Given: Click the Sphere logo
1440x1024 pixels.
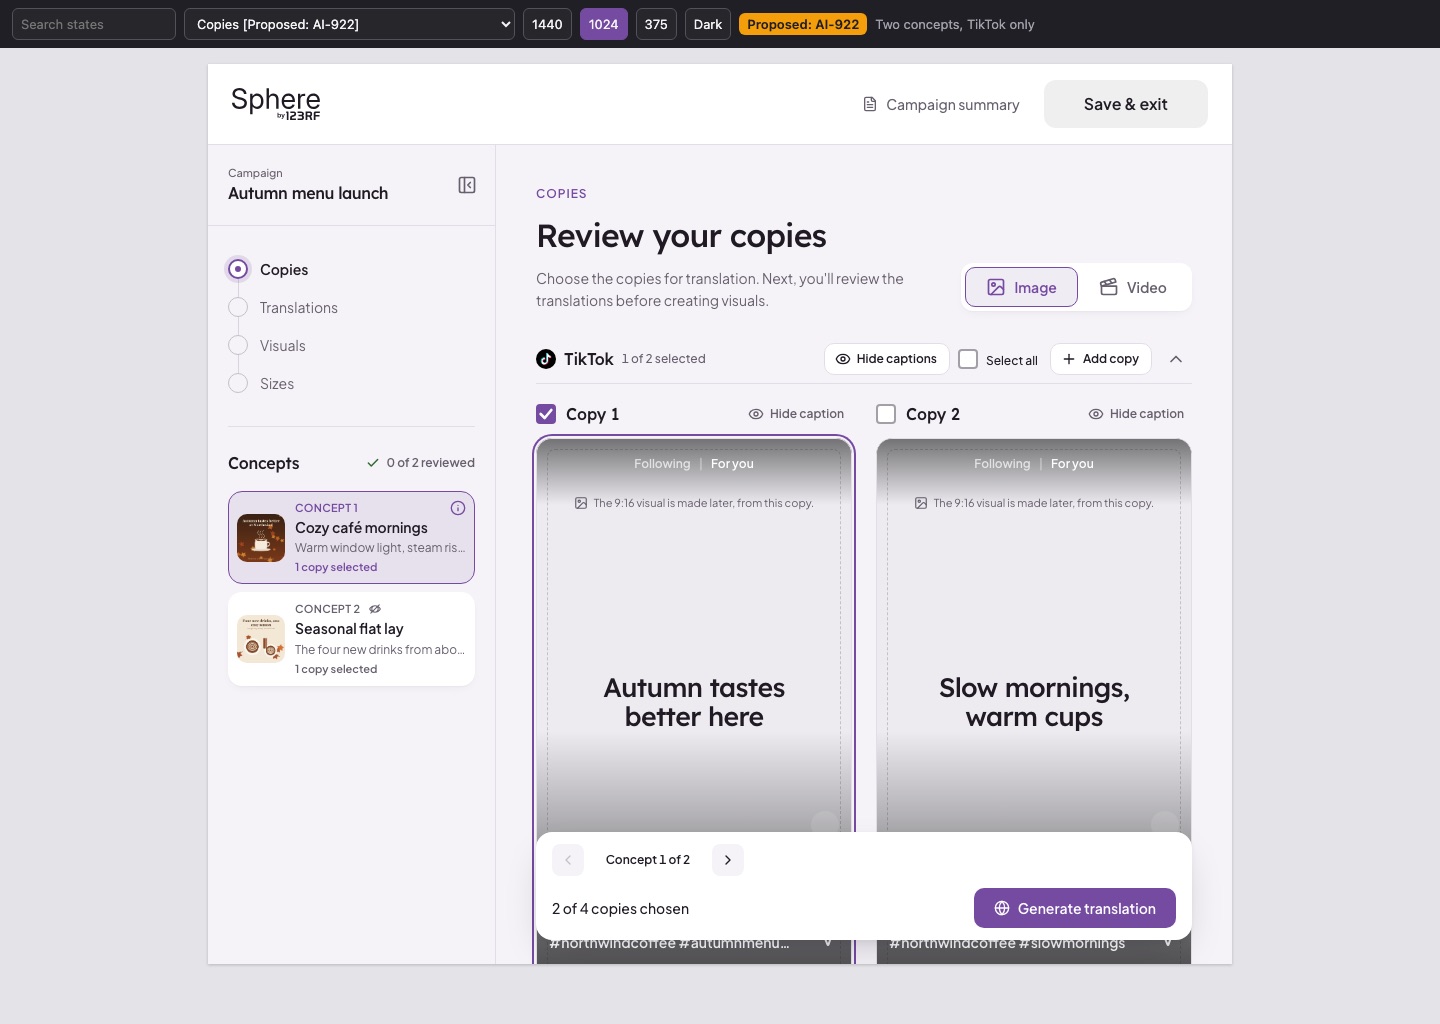Looking at the screenshot, I should coord(276,104).
